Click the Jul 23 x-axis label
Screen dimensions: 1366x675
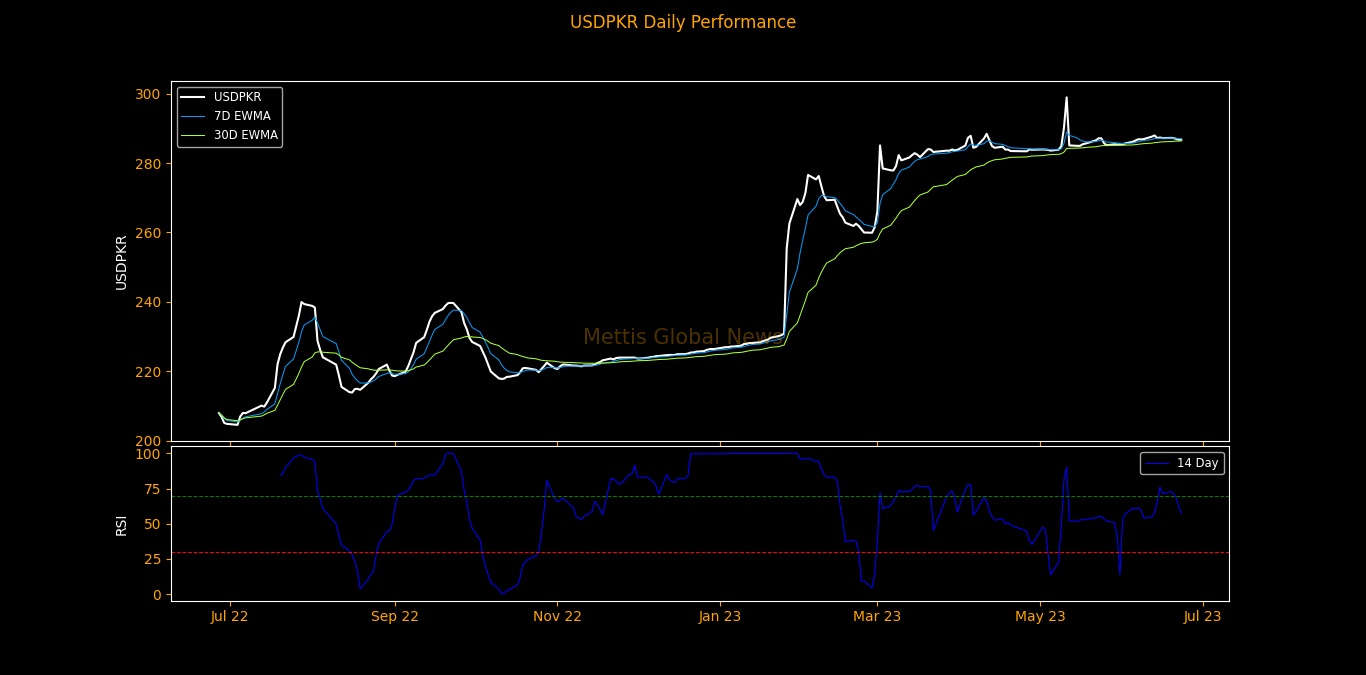click(x=1202, y=617)
